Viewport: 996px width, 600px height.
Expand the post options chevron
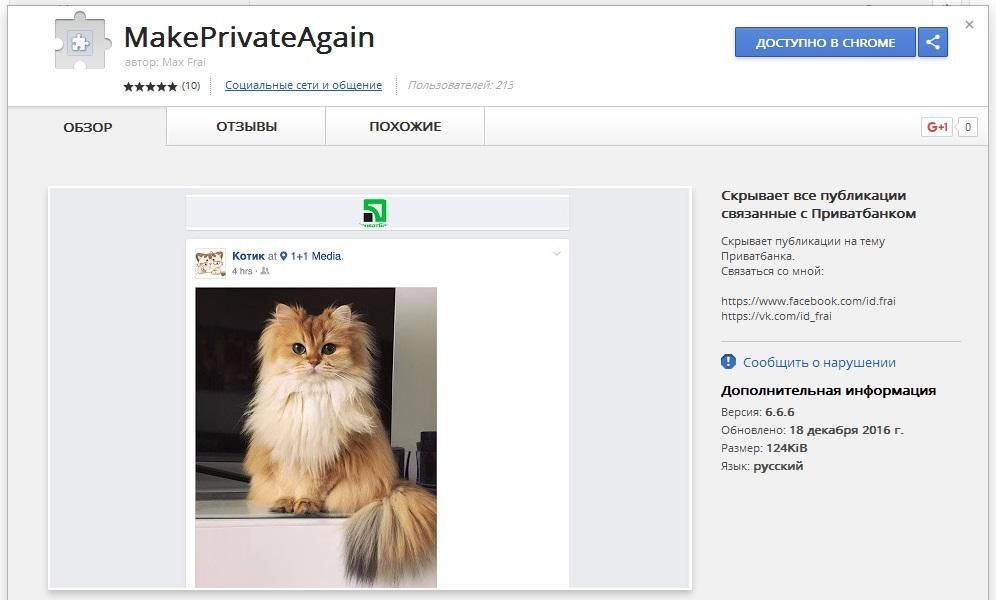pos(557,254)
